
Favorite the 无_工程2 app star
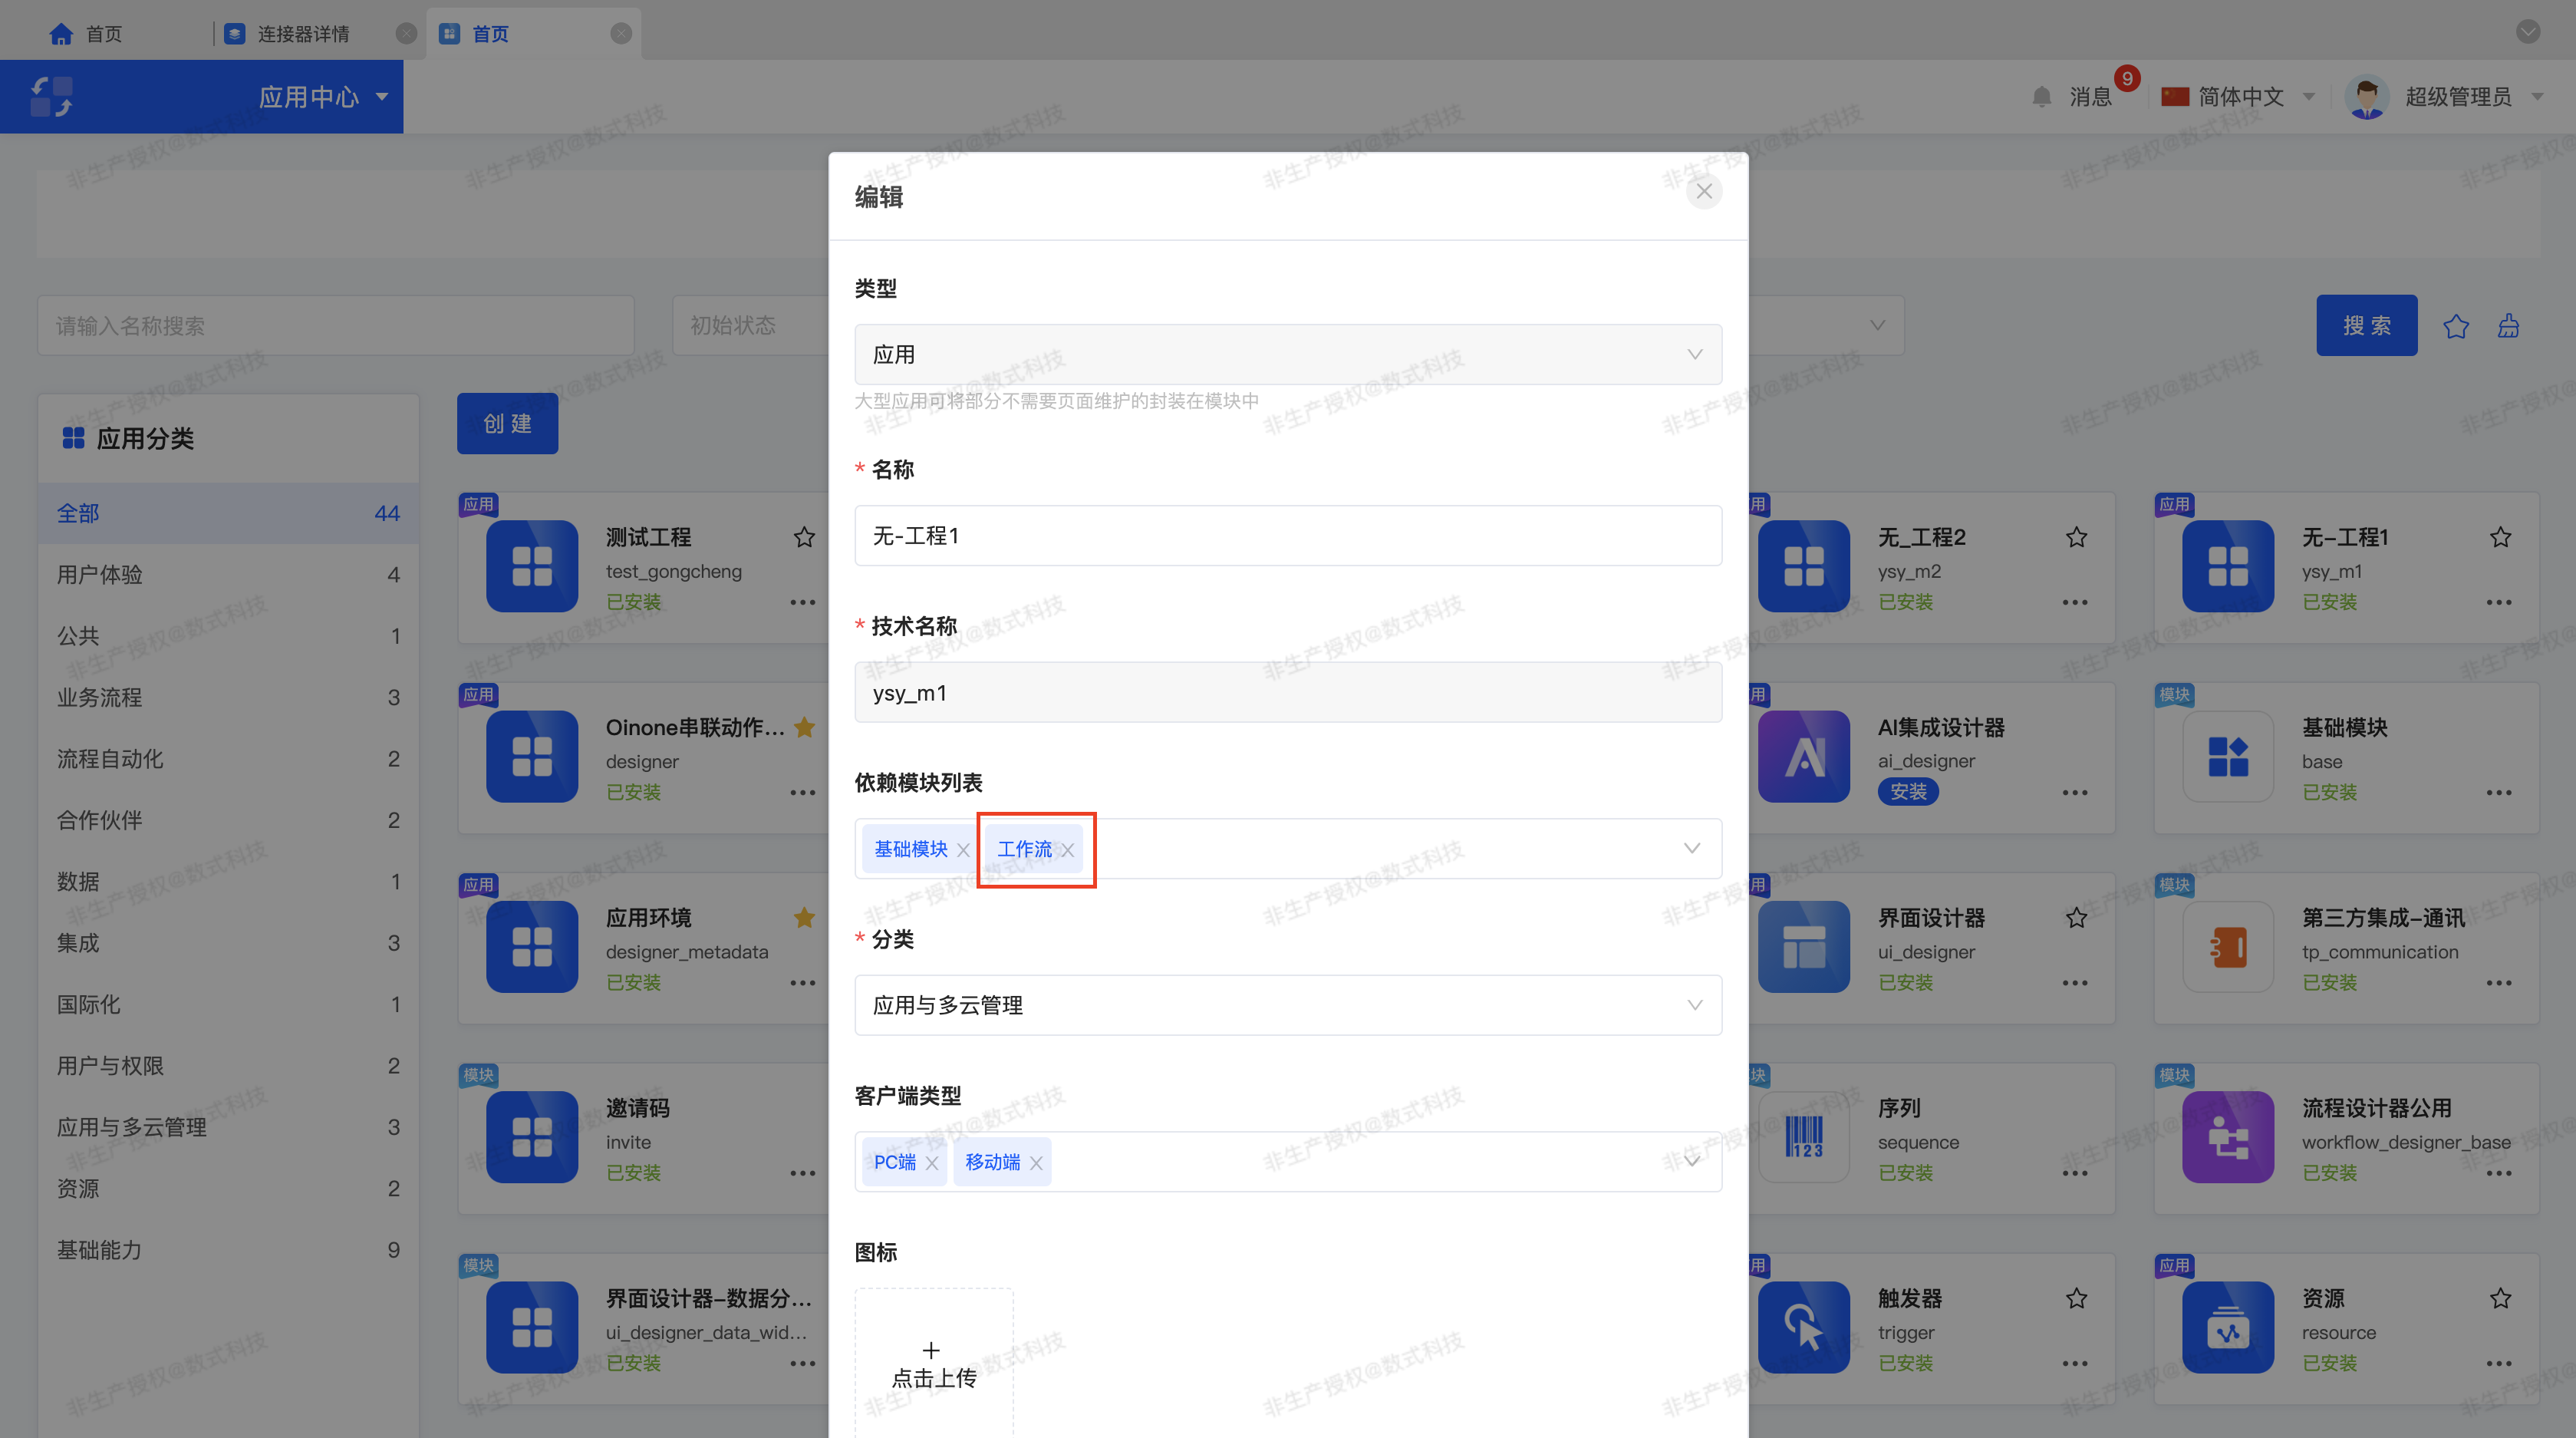(x=2076, y=538)
